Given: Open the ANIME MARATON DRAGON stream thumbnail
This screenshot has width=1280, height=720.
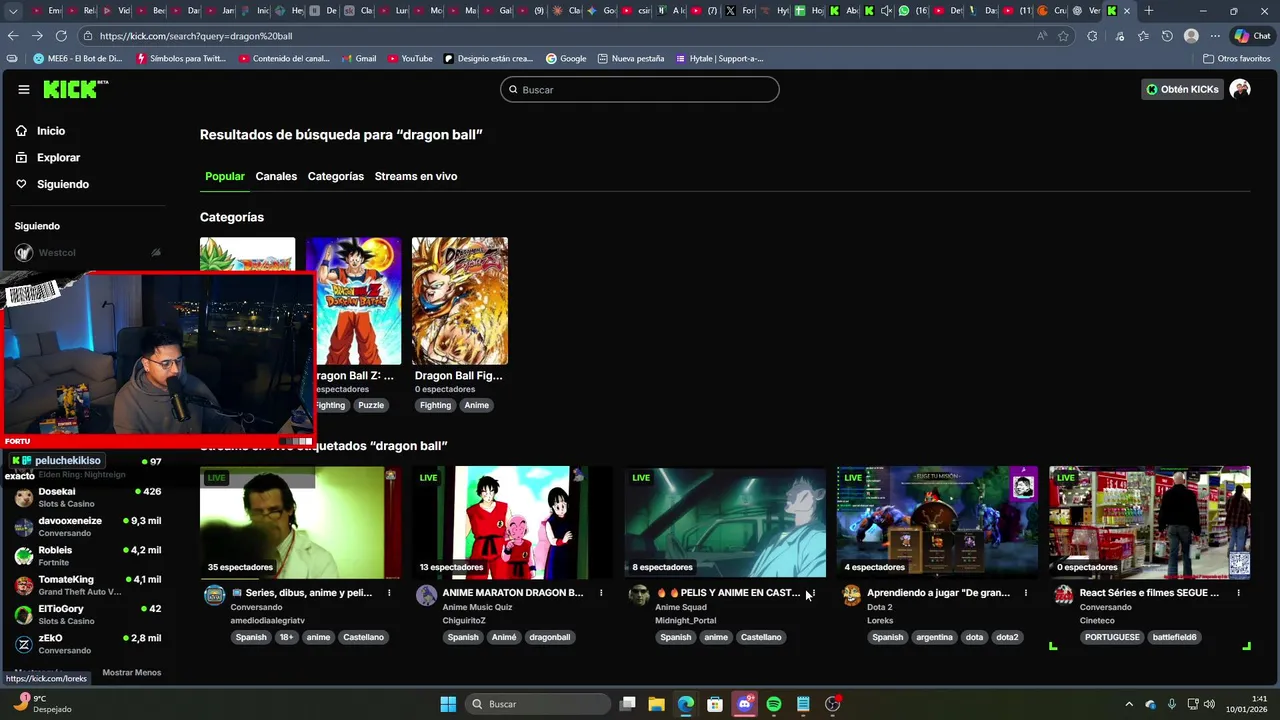Looking at the screenshot, I should [513, 522].
